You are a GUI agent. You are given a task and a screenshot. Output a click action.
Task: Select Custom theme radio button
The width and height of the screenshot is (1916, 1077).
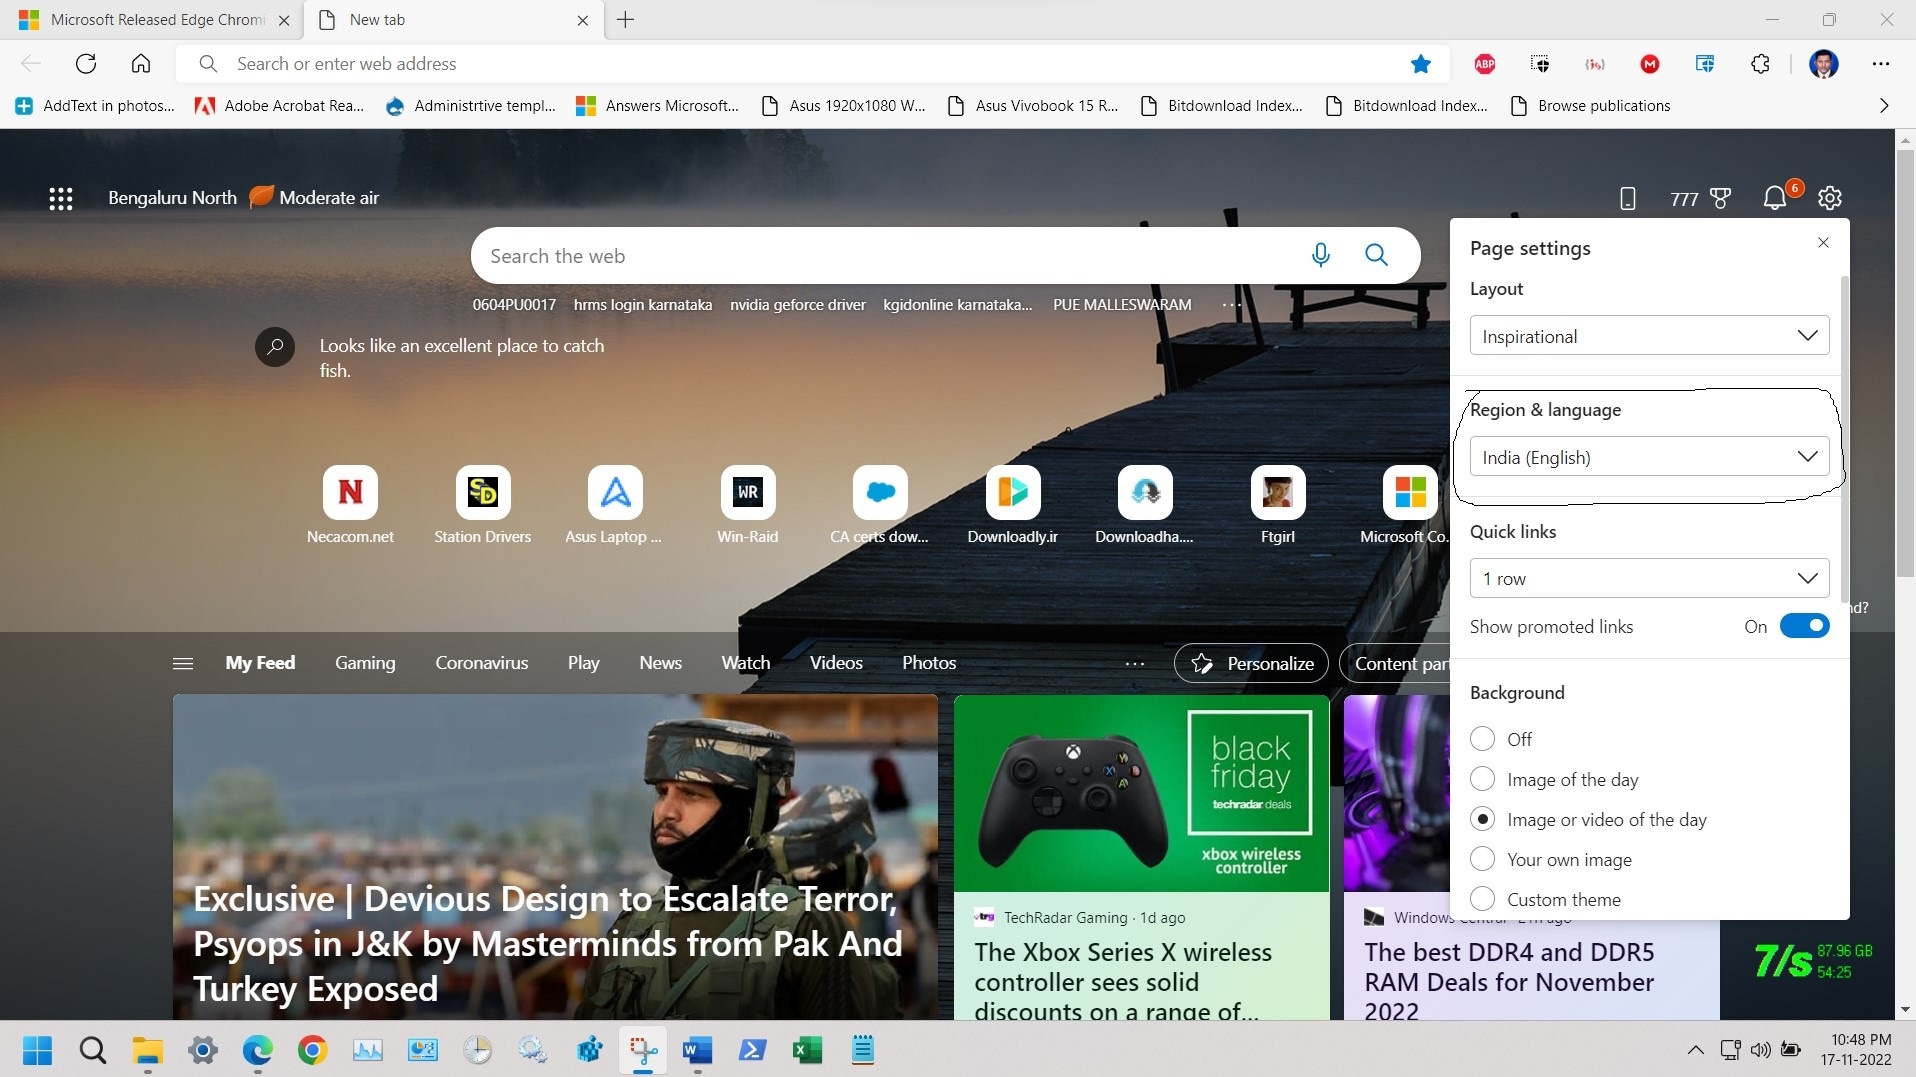pos(1483,899)
